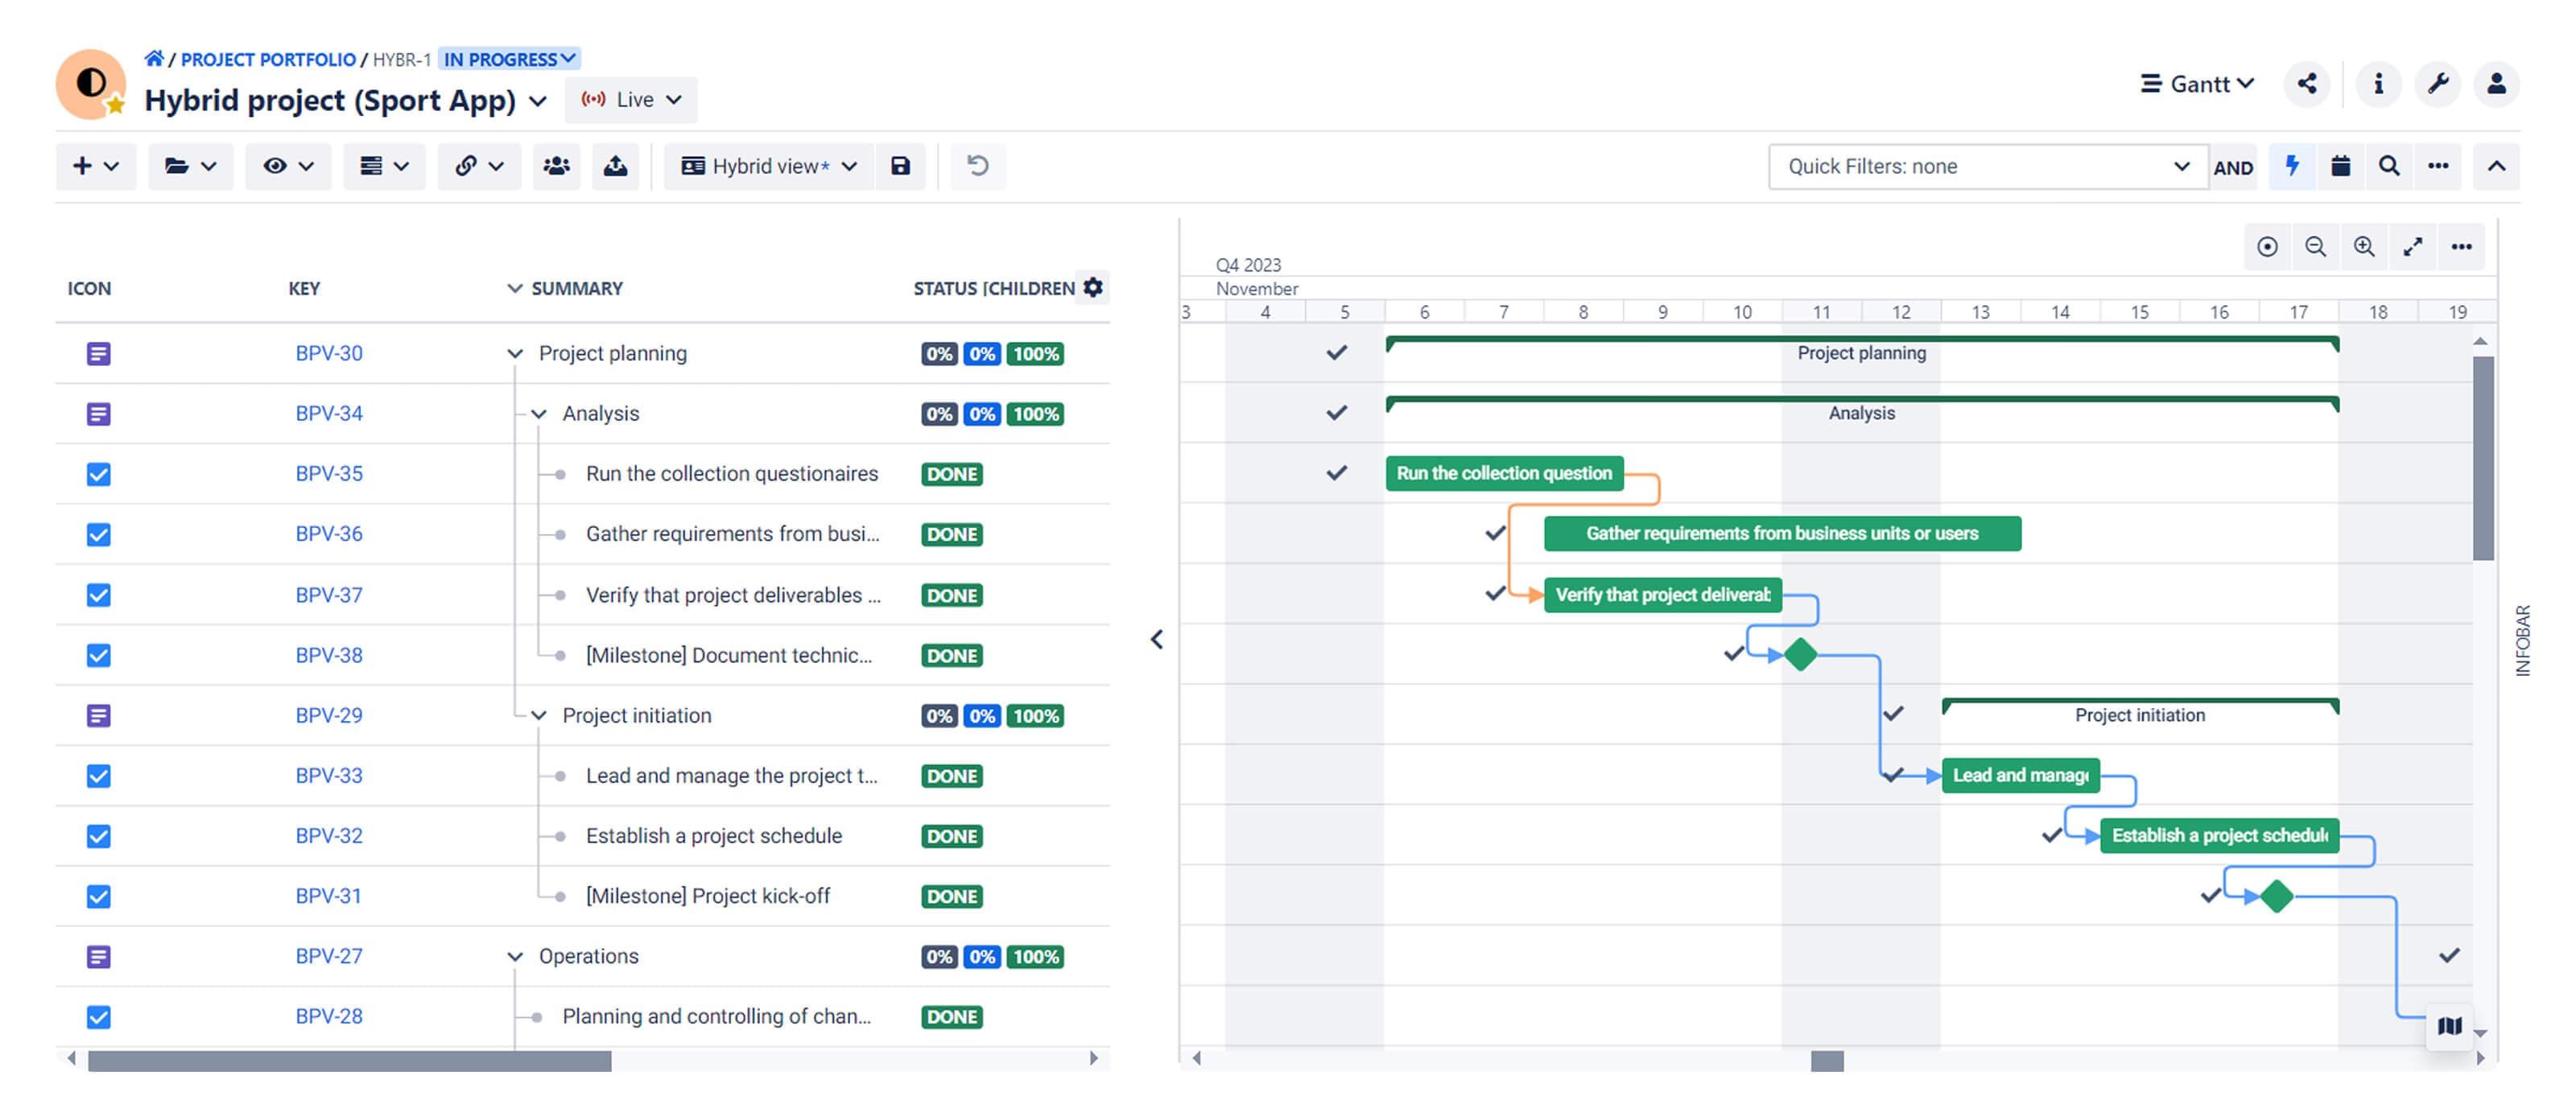Click the BPV-36 task checkbox icon
The height and width of the screenshot is (1104, 2576).
point(98,534)
